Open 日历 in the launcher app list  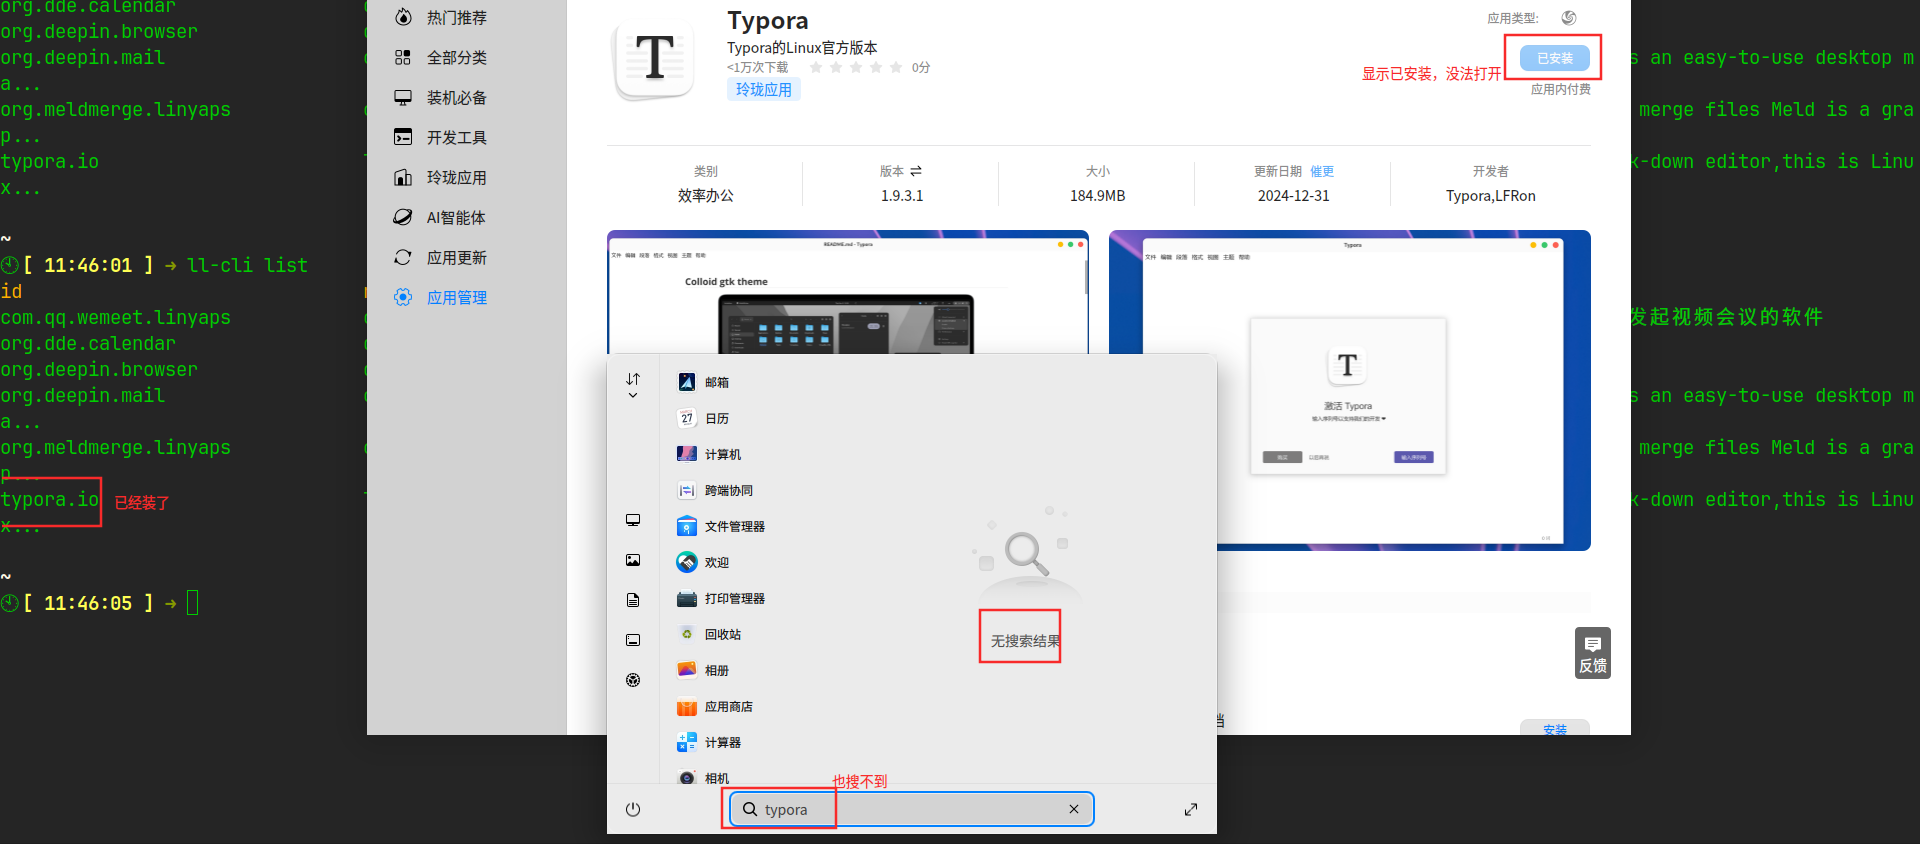tap(704, 418)
